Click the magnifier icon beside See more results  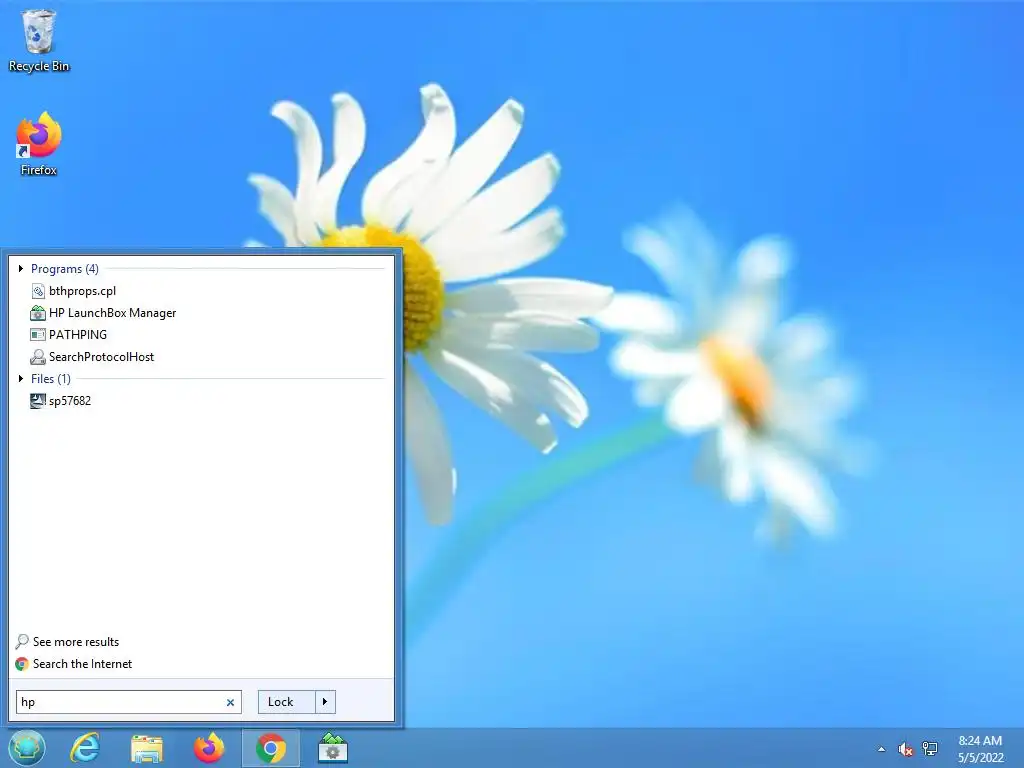point(22,641)
